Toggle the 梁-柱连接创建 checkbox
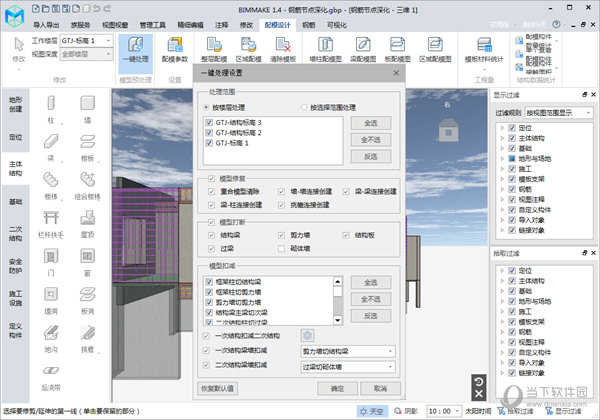The width and height of the screenshot is (600, 420). point(212,205)
